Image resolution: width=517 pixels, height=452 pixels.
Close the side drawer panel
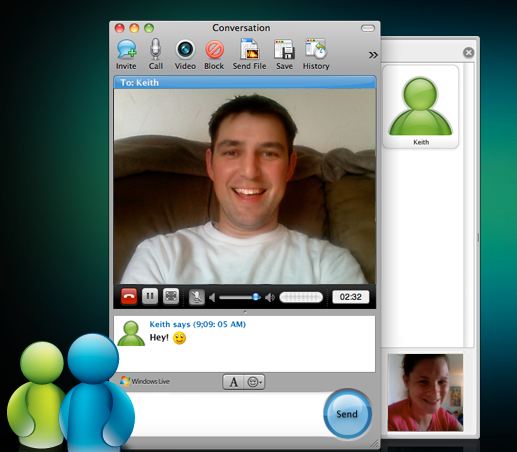[x=468, y=52]
